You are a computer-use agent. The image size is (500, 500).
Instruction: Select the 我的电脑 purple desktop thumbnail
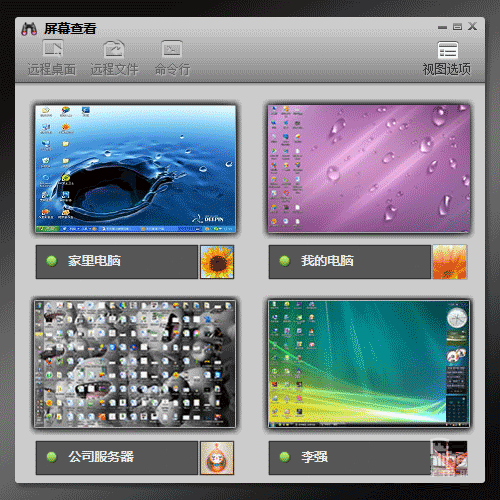369,169
